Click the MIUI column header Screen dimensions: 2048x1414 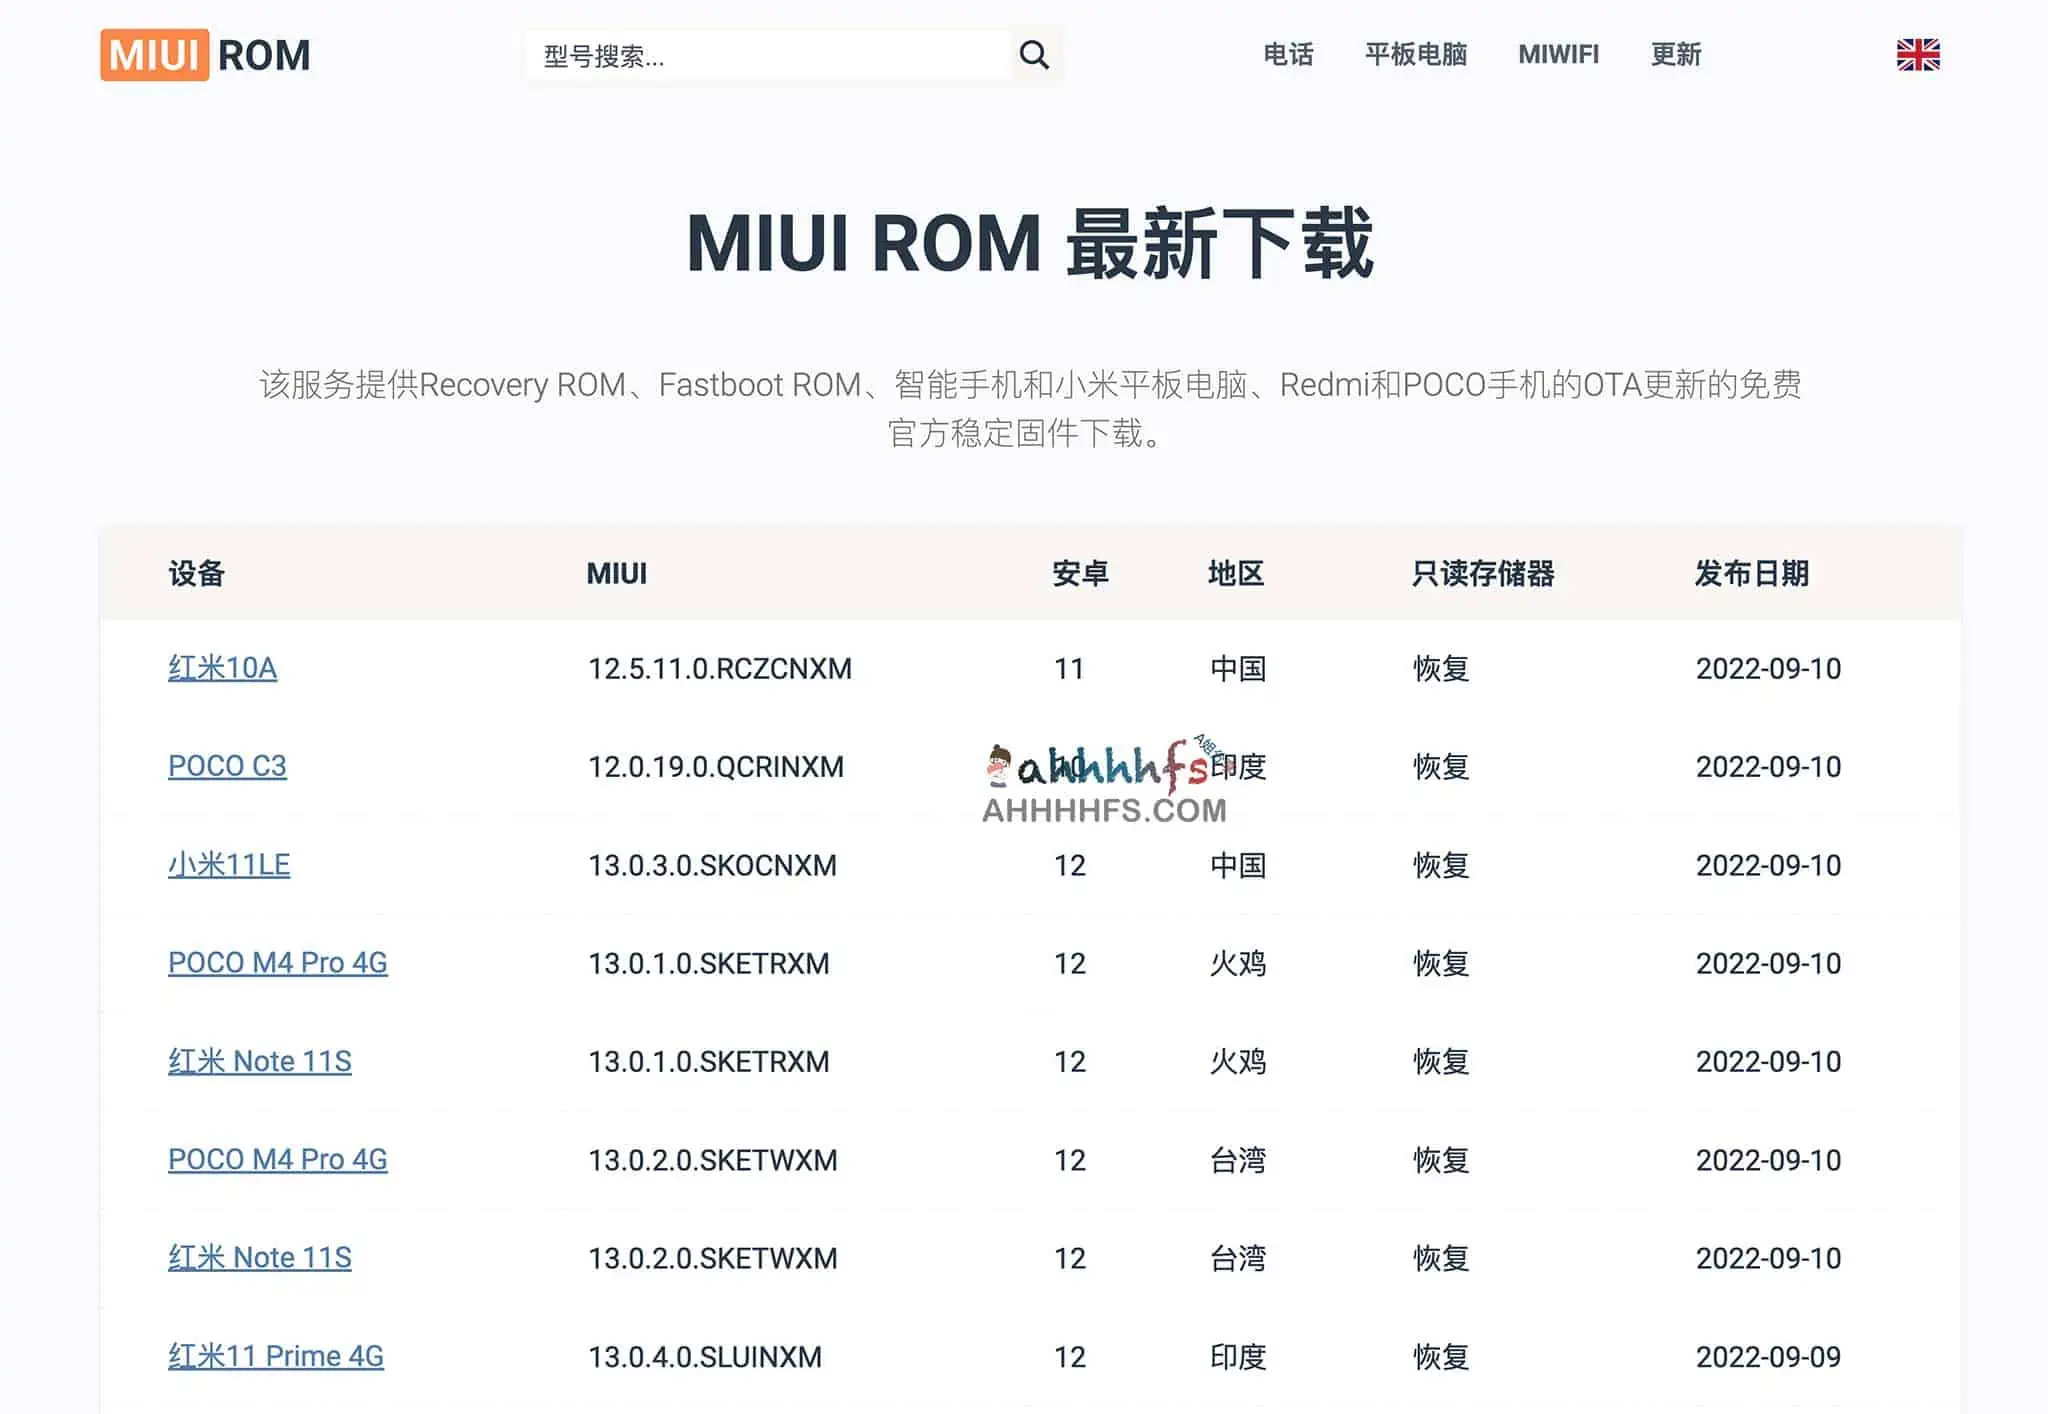(617, 573)
